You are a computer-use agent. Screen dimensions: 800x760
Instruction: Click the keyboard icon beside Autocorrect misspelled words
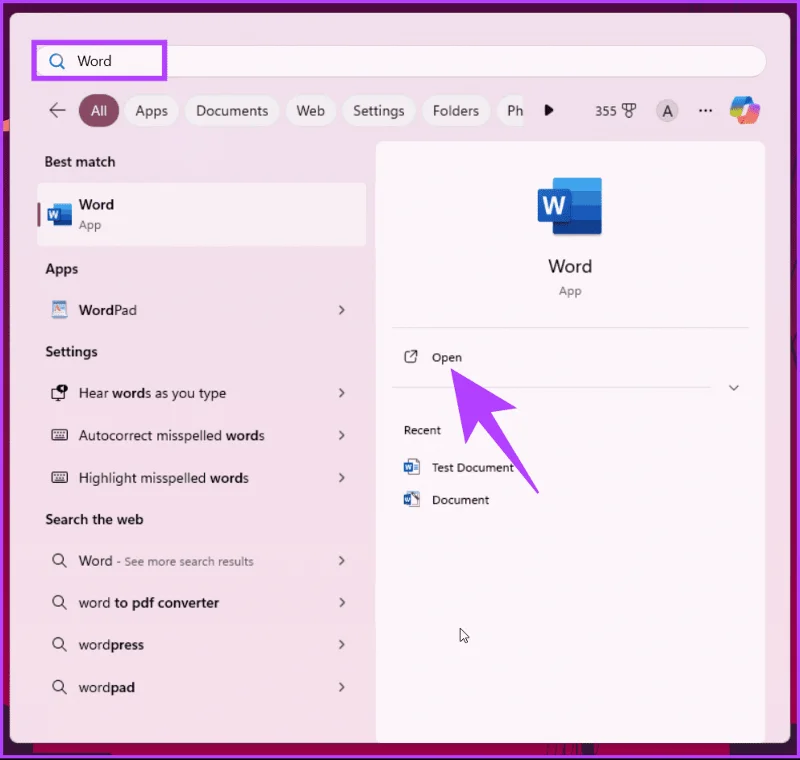pyautogui.click(x=59, y=435)
